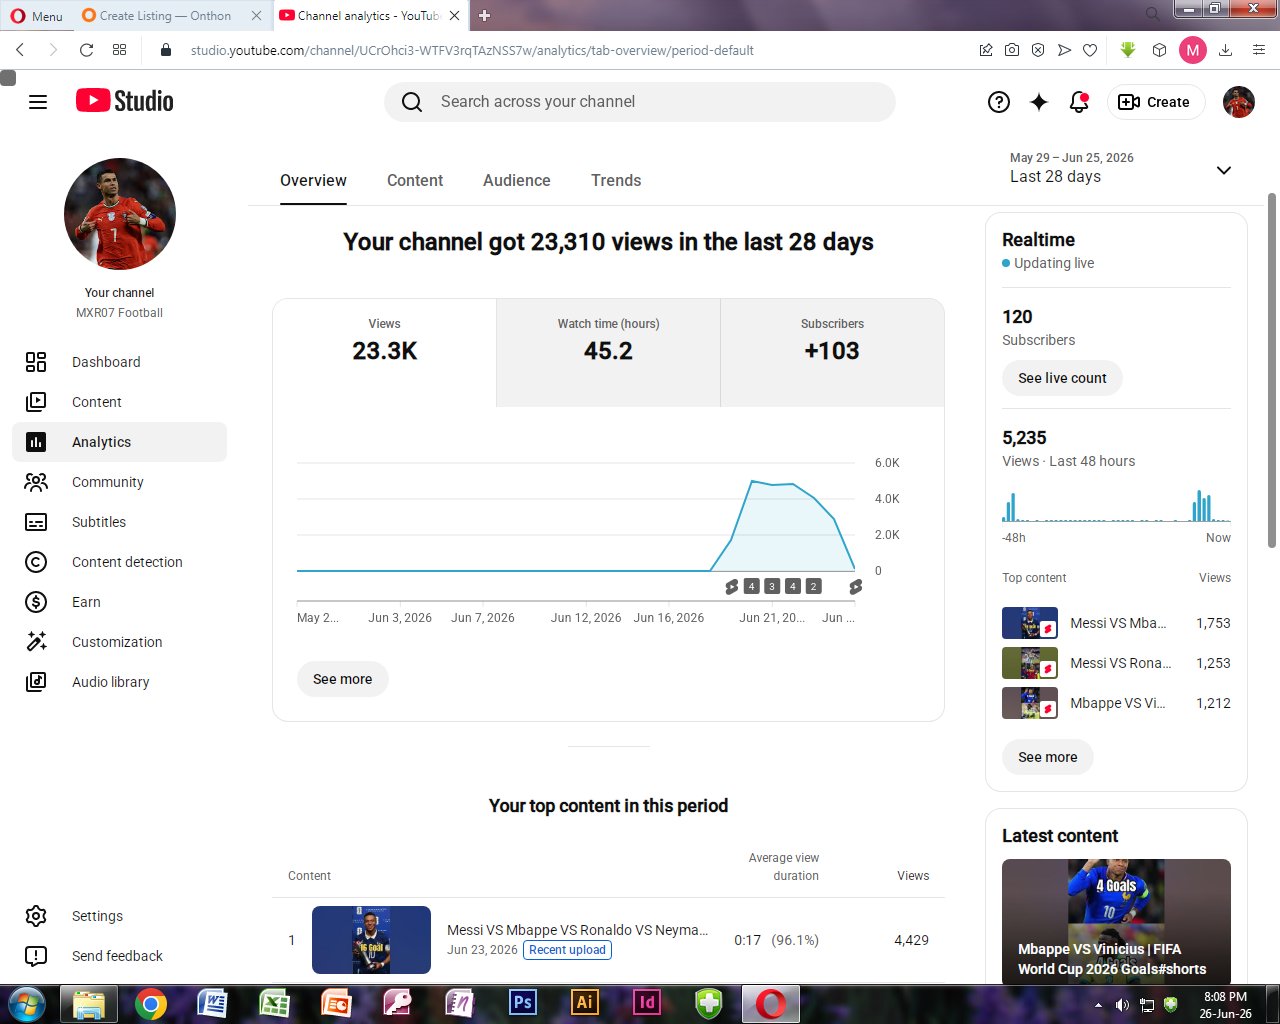Open the notifications bell

(1079, 102)
